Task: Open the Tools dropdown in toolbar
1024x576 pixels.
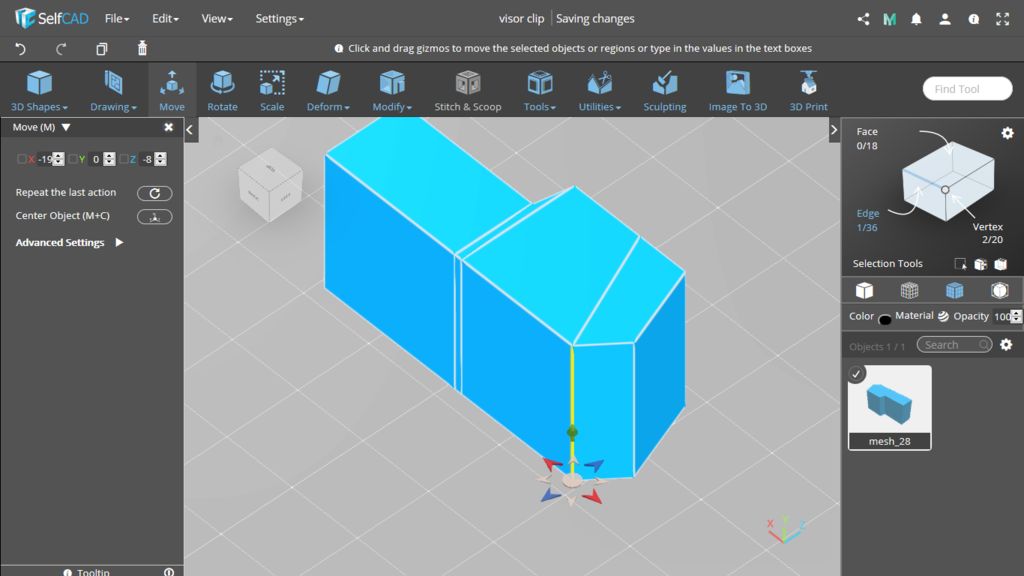Action: [539, 90]
